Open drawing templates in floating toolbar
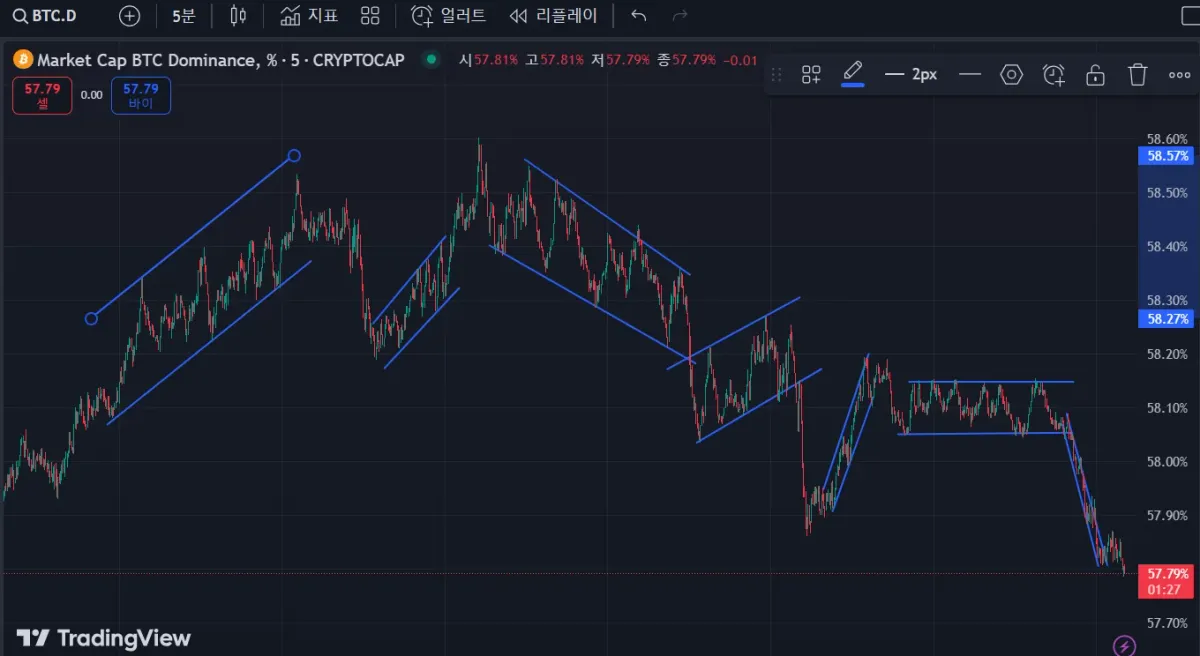 pyautogui.click(x=811, y=75)
